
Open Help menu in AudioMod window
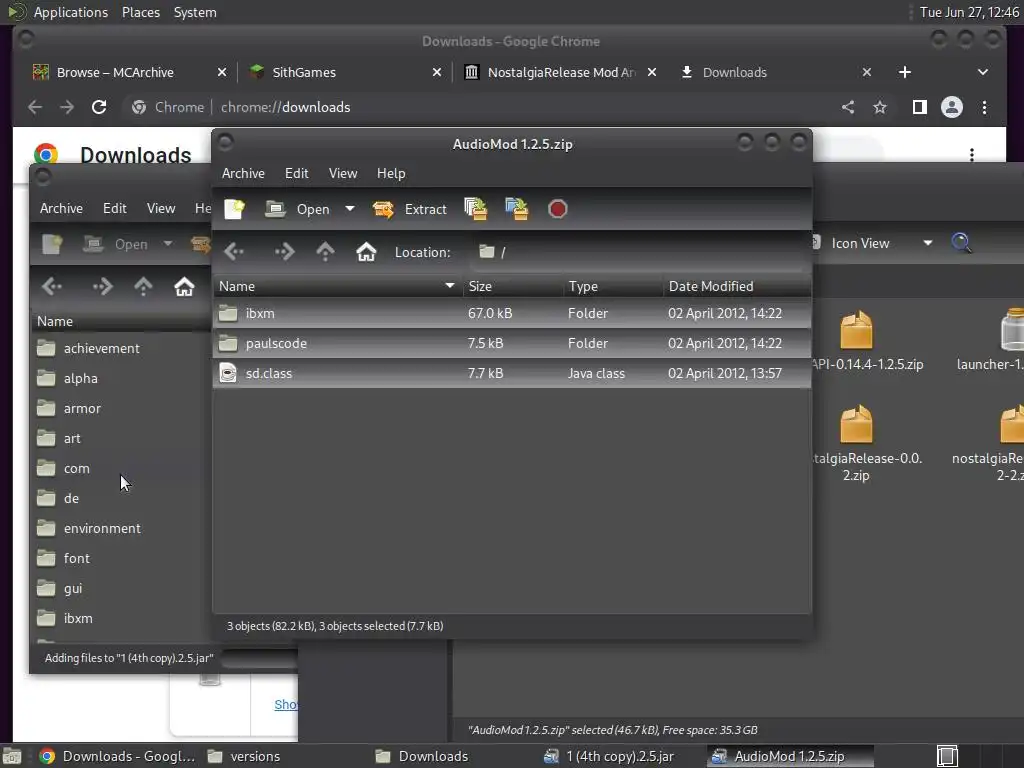coord(391,173)
